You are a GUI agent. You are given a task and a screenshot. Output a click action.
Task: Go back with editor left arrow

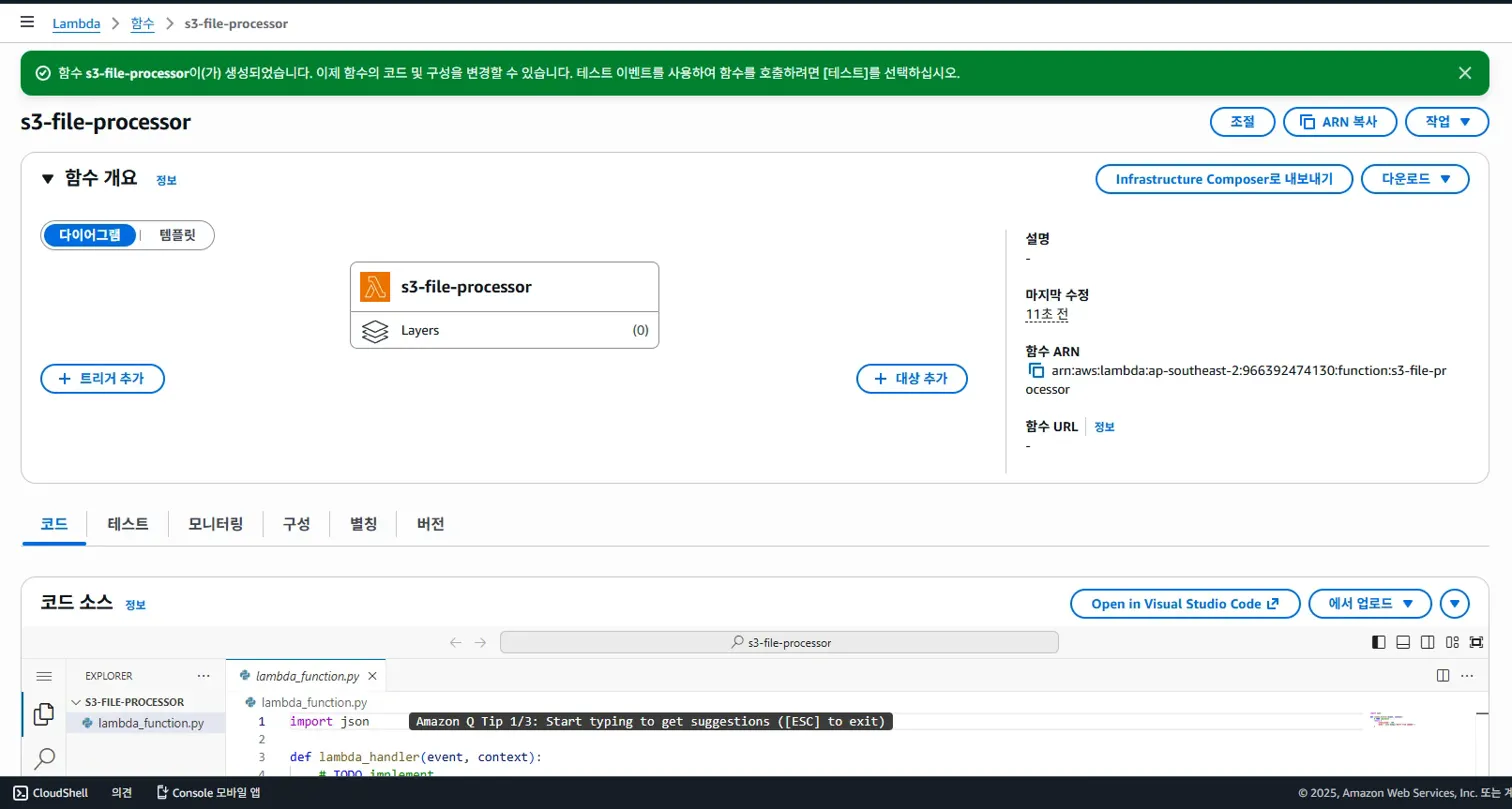click(x=456, y=643)
